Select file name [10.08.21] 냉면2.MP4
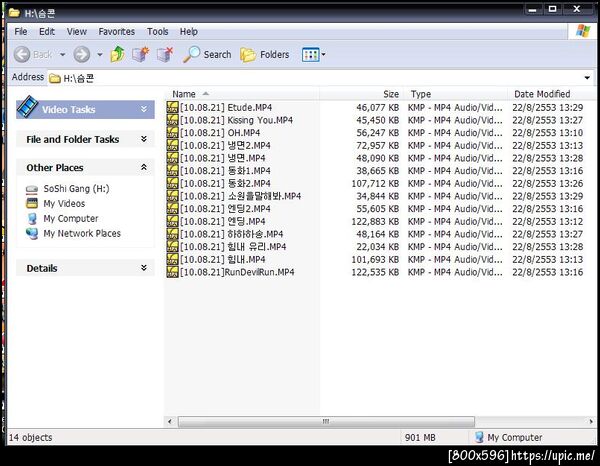The width and height of the screenshot is (600, 466). 225,145
